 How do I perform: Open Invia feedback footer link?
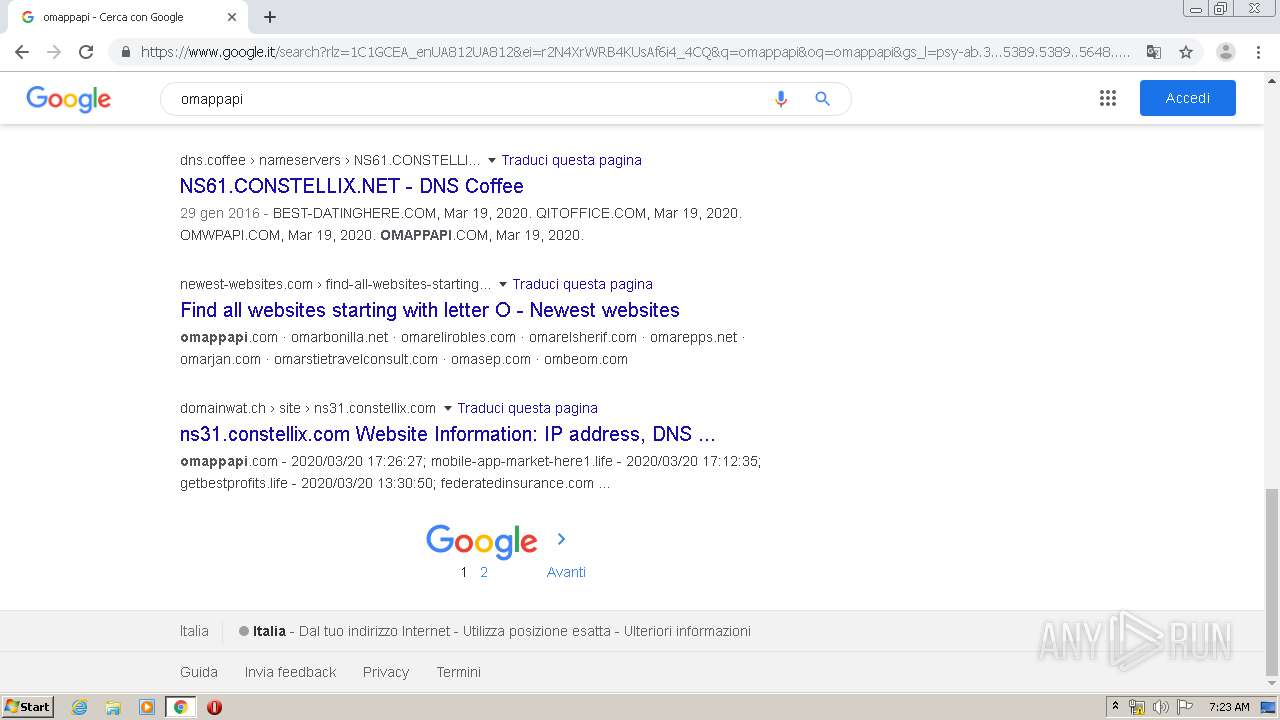coord(290,672)
